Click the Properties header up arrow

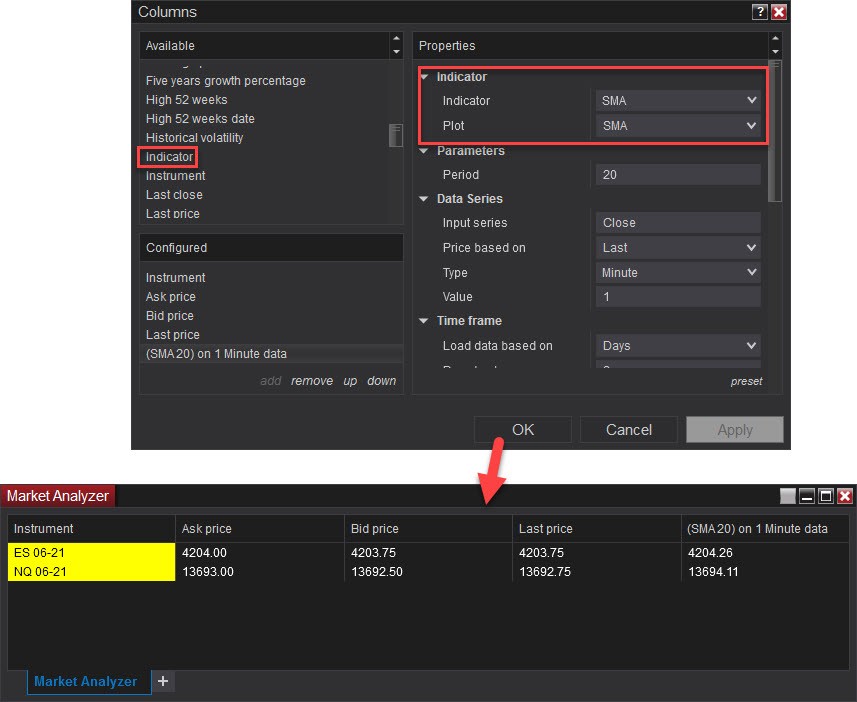775,38
